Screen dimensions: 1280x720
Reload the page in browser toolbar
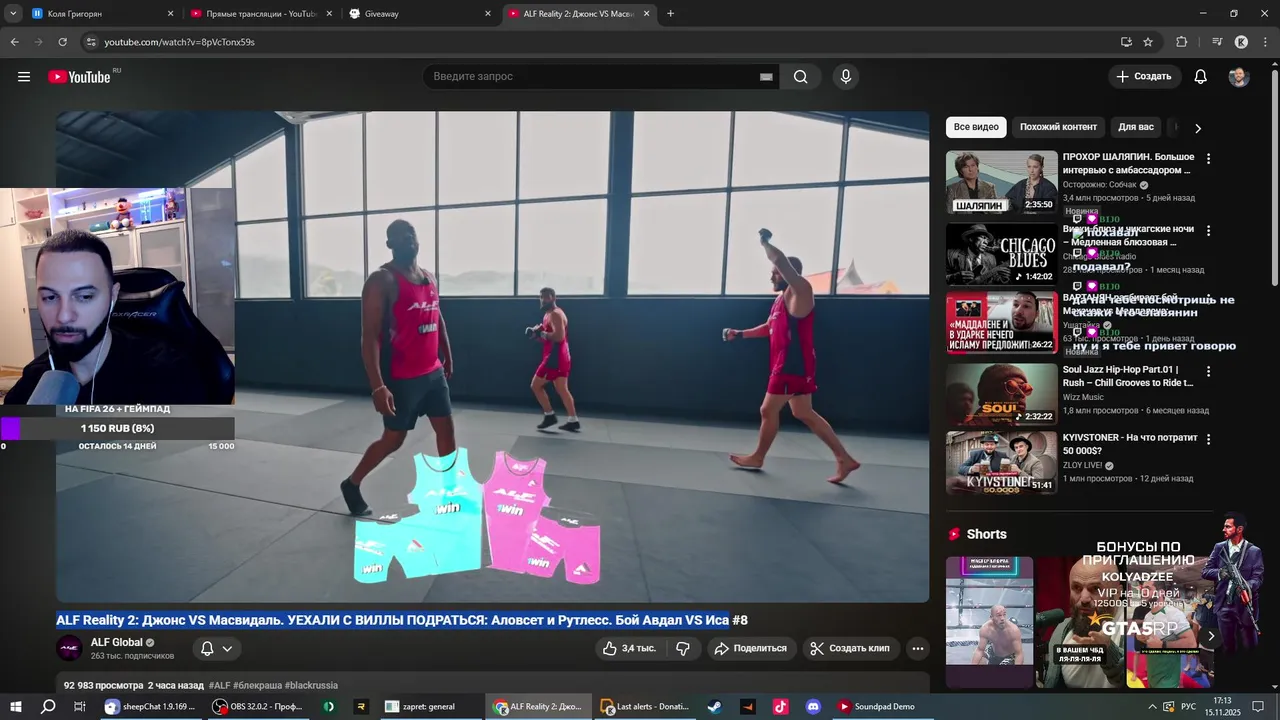coord(62,42)
